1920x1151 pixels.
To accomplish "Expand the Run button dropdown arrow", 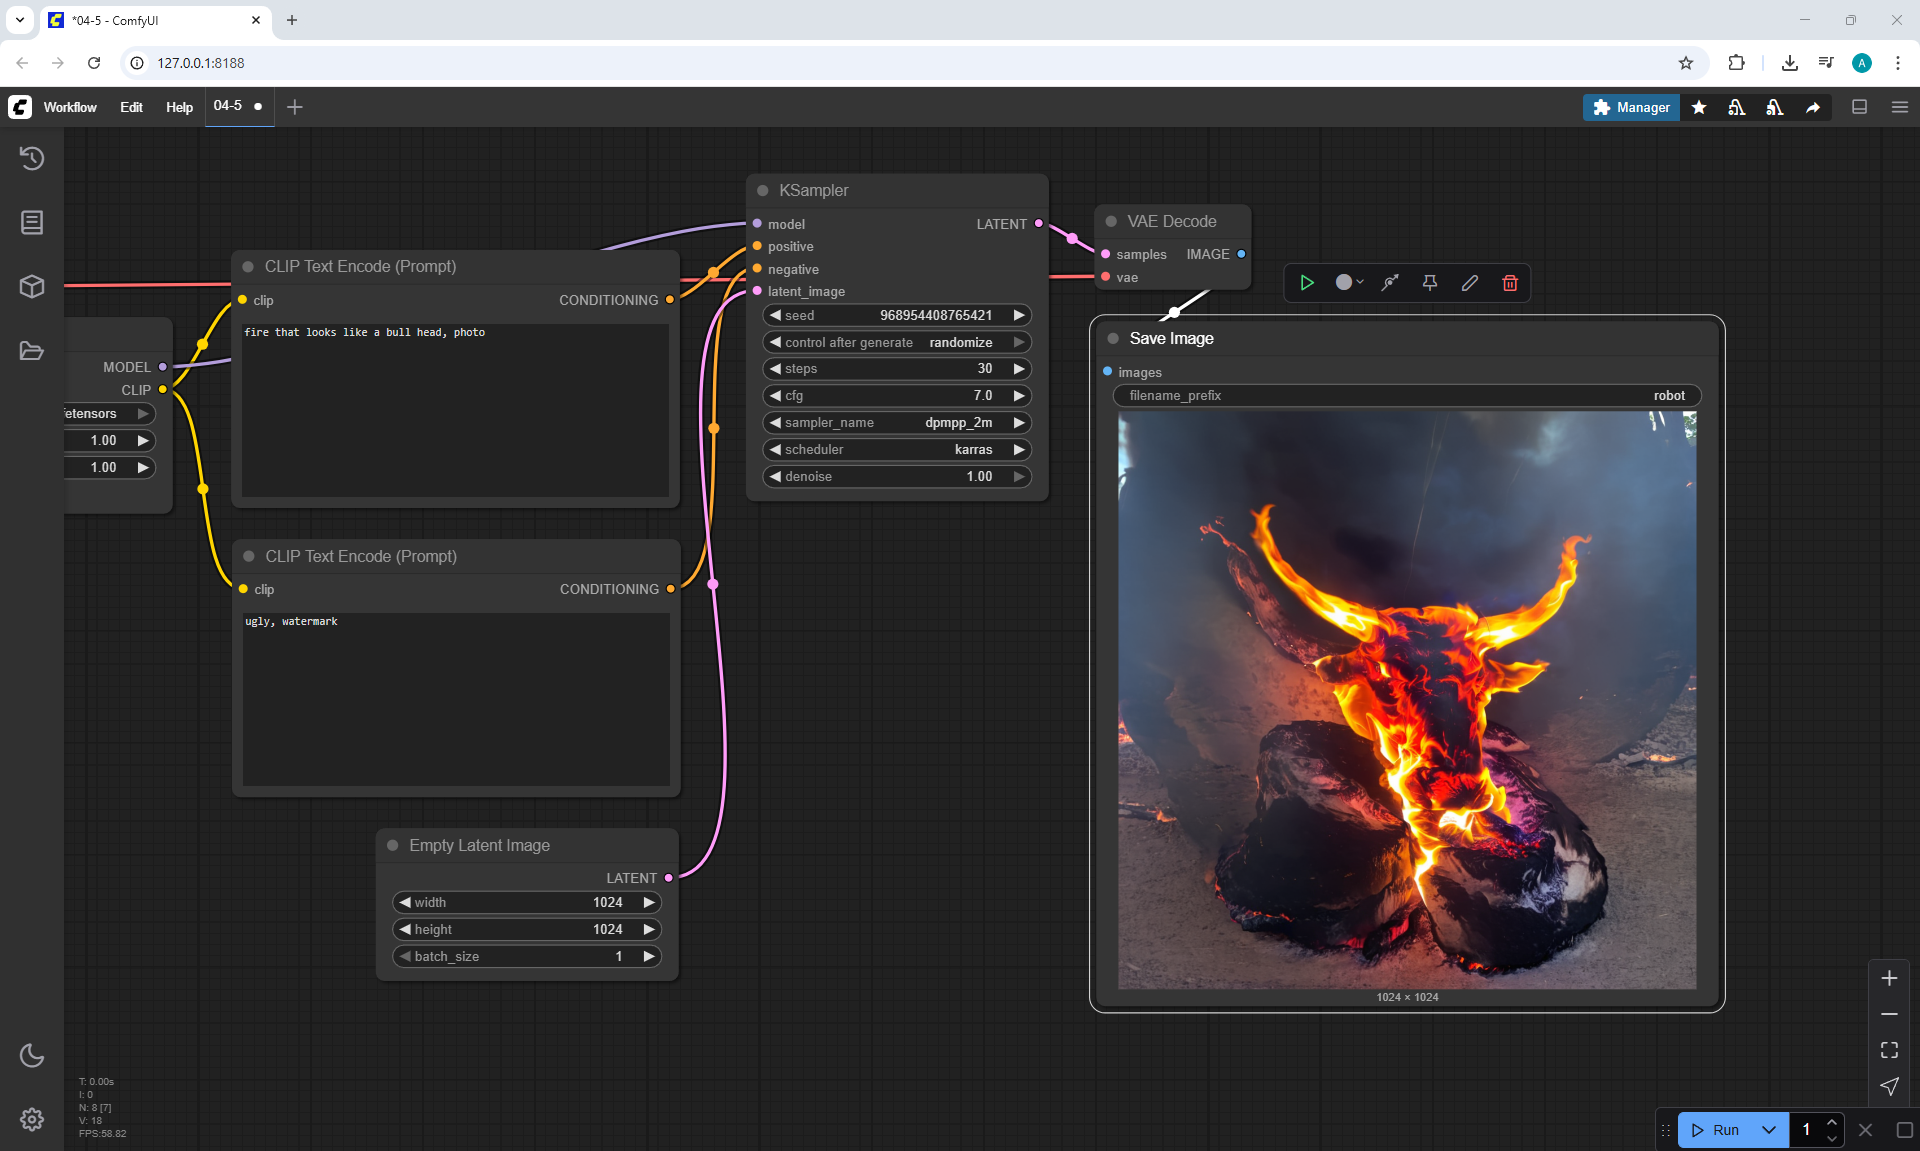I will 1769,1130.
